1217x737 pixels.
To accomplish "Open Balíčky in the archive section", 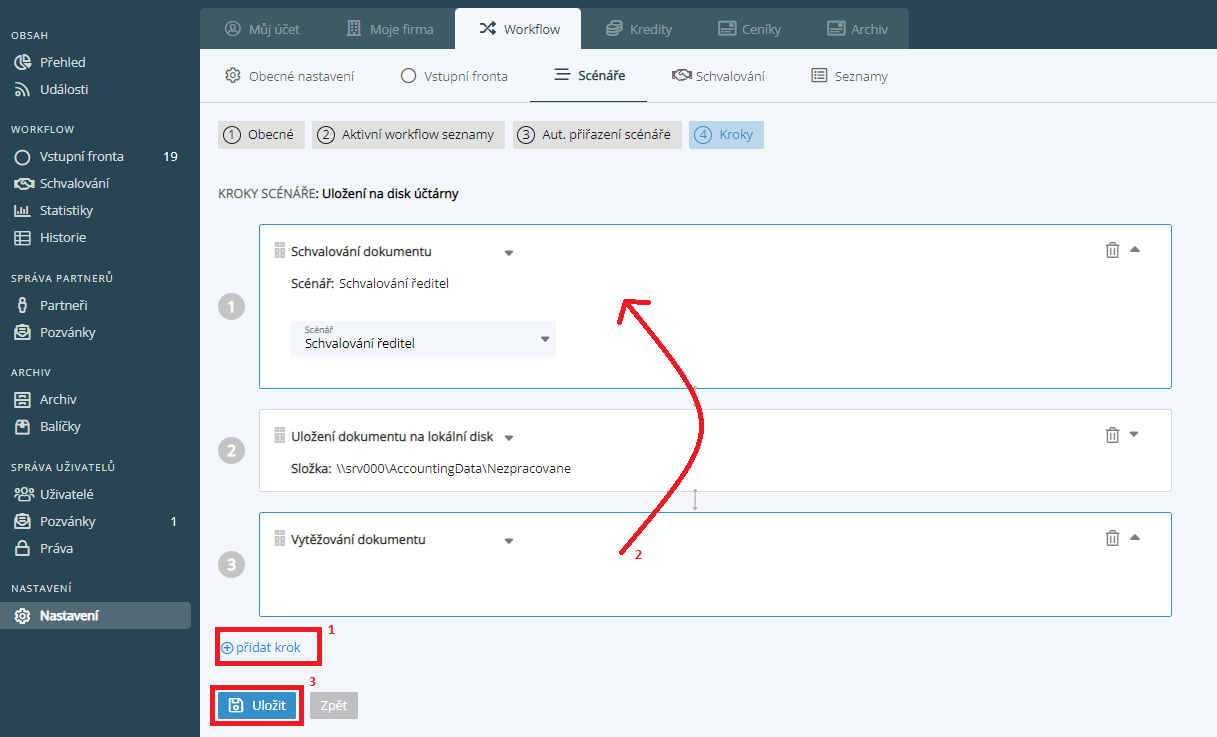I will click(x=60, y=427).
